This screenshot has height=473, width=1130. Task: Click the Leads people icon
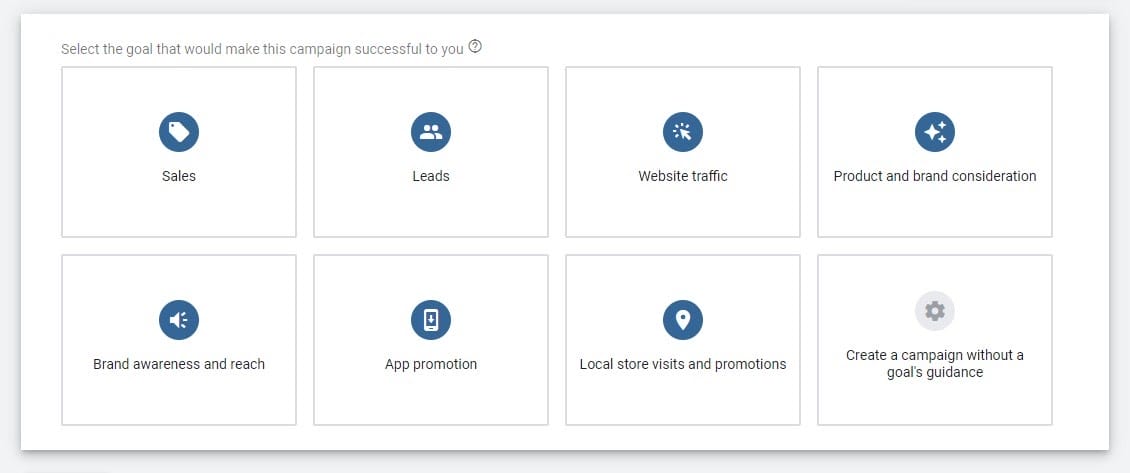click(x=431, y=132)
